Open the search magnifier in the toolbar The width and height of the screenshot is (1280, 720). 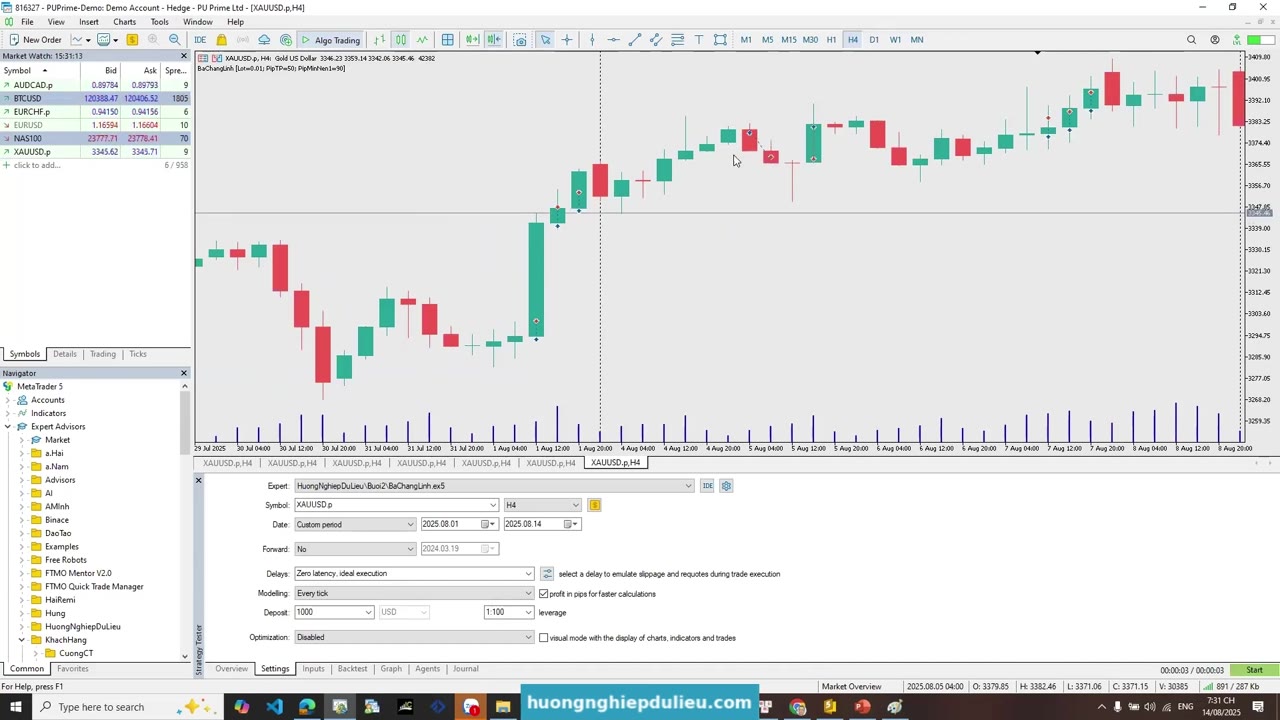(1191, 40)
